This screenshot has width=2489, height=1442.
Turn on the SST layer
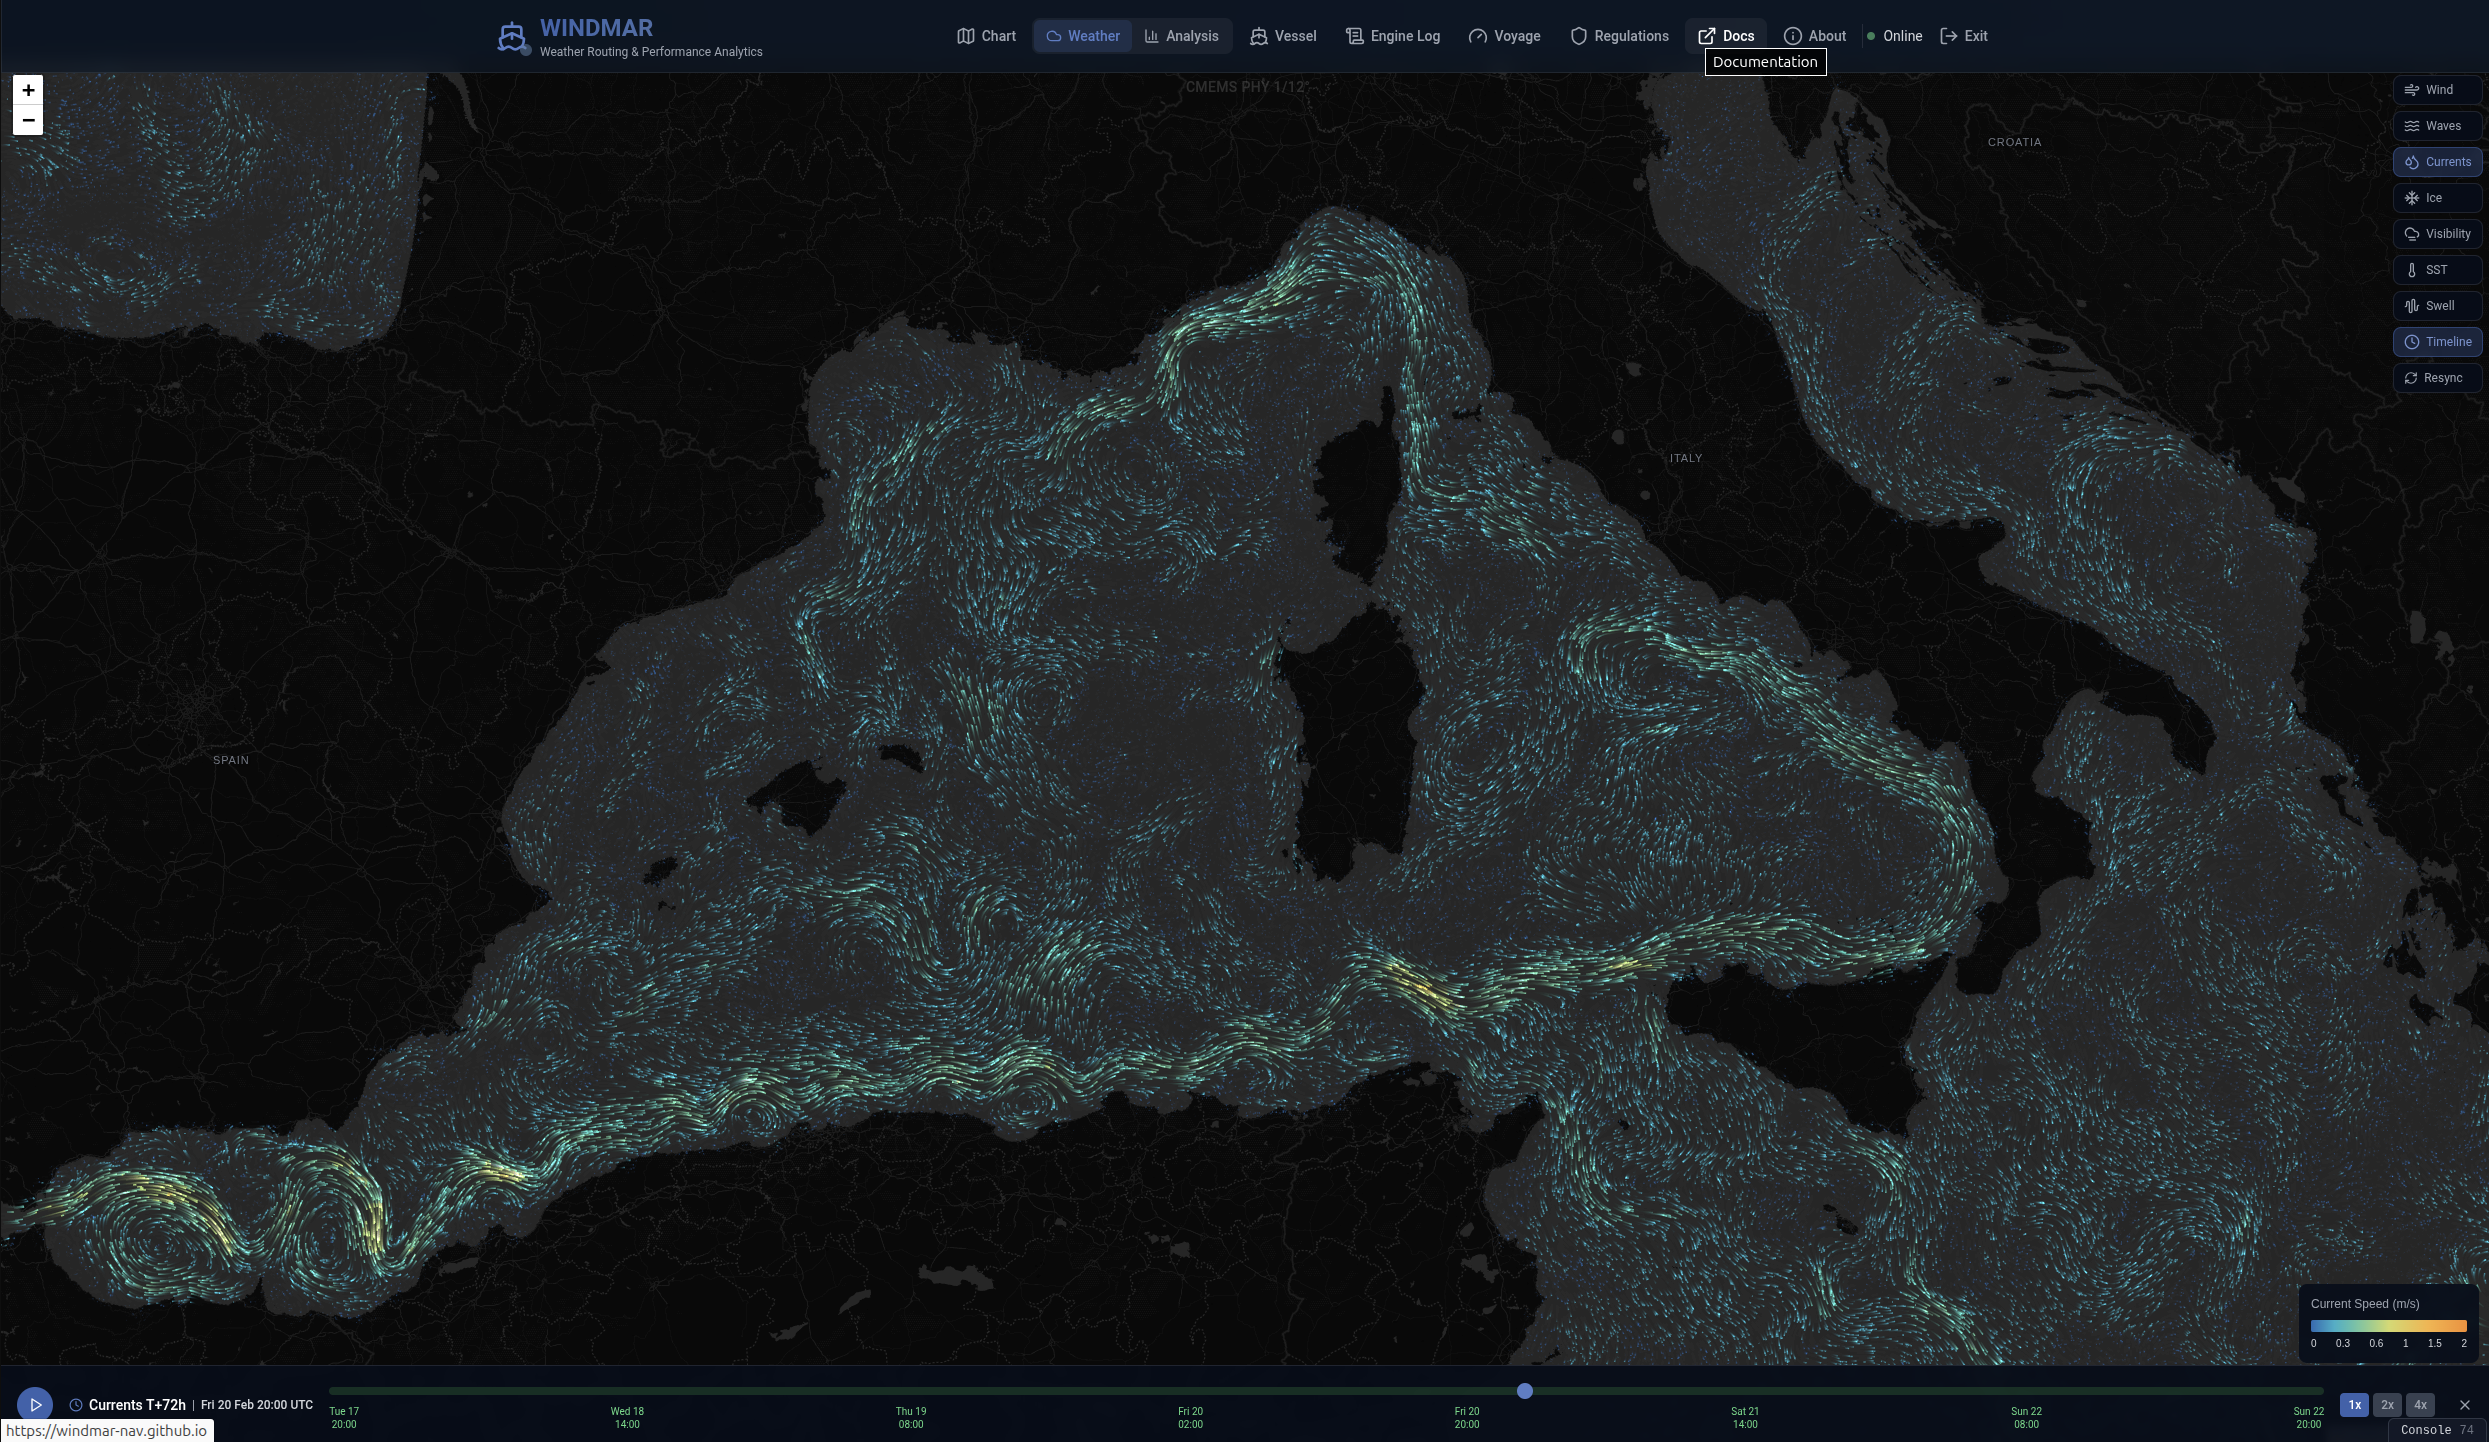pos(2437,270)
